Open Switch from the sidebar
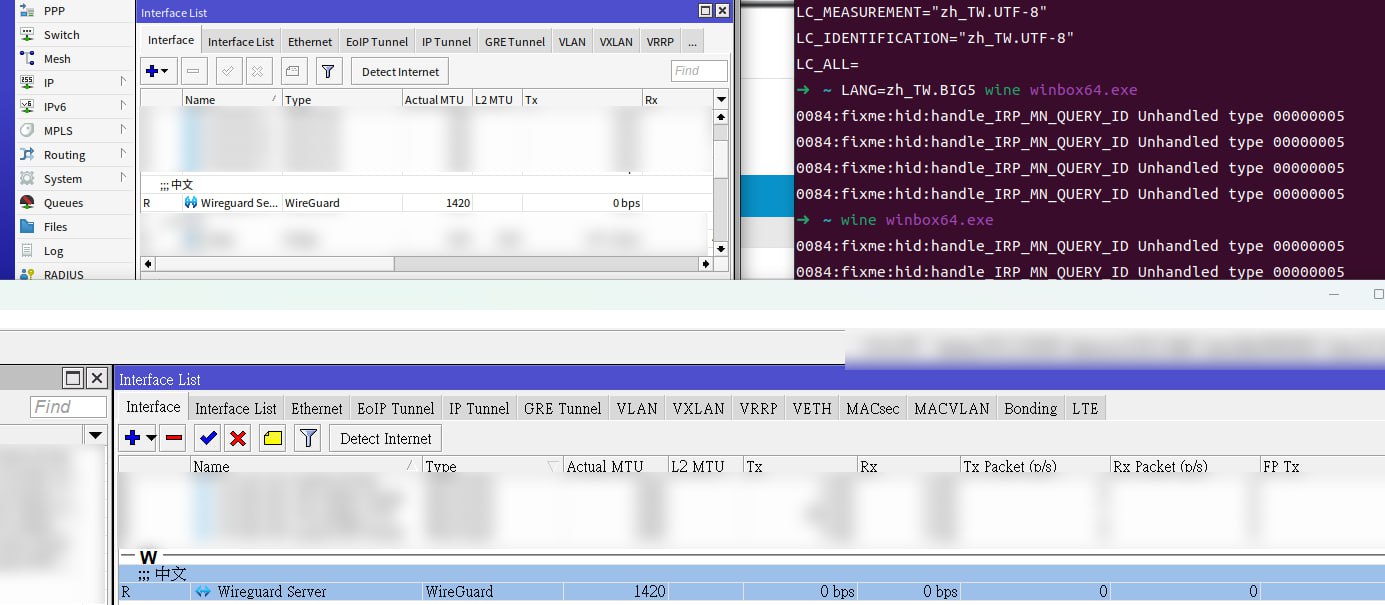Screen dimensions: 1385x605 (61, 35)
